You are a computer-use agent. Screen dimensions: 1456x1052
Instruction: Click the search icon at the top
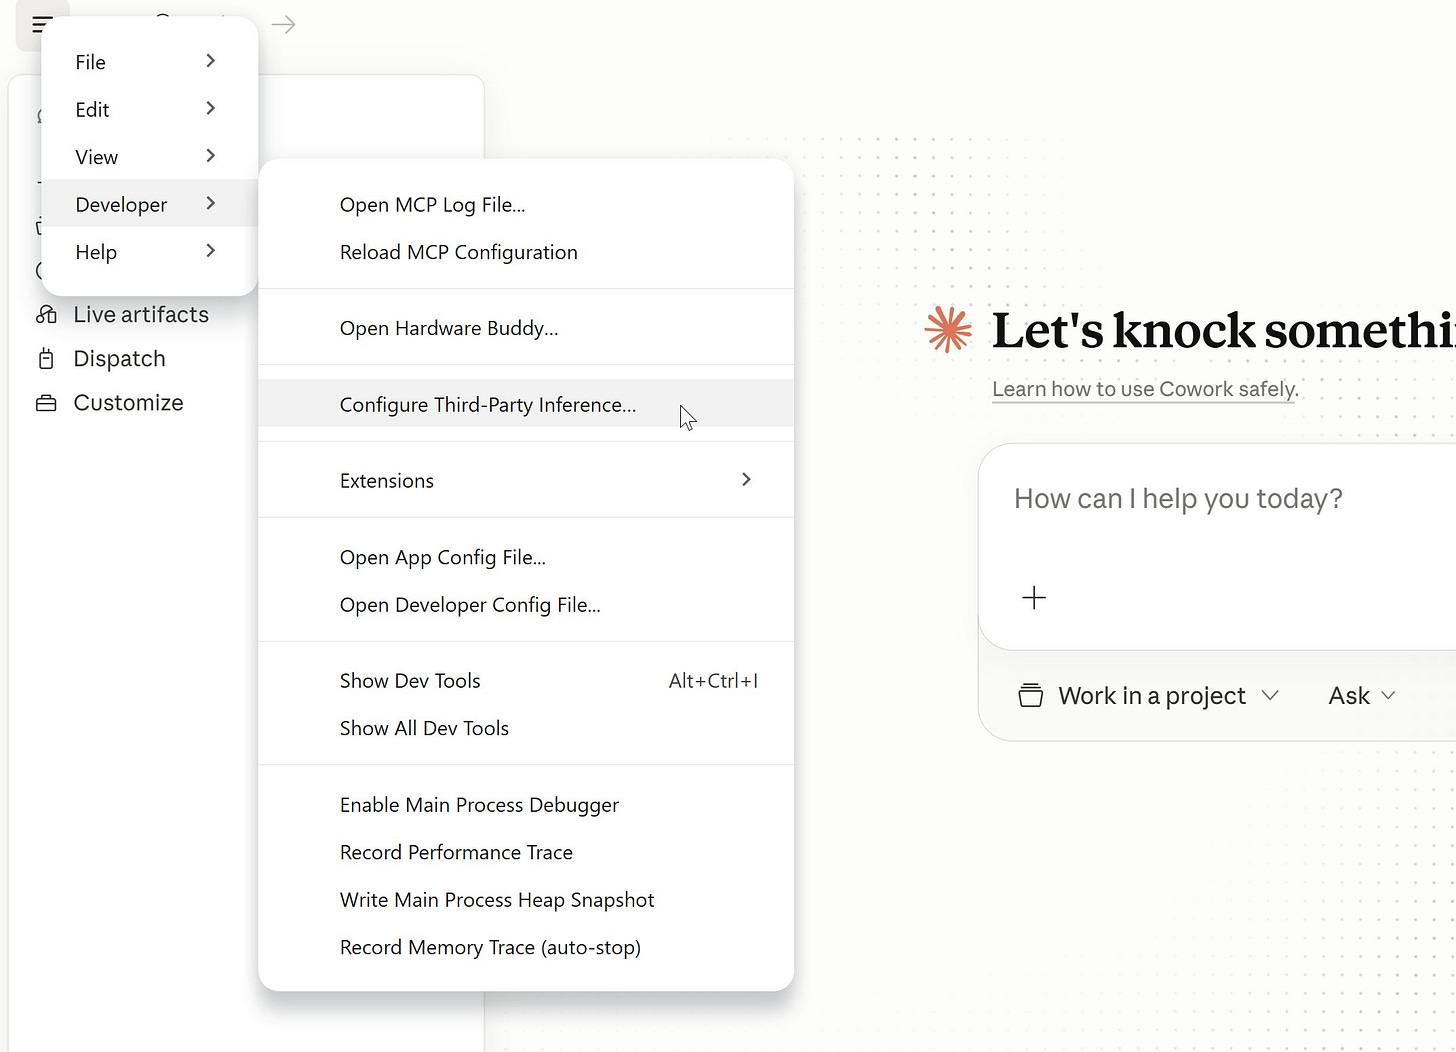pyautogui.click(x=161, y=22)
